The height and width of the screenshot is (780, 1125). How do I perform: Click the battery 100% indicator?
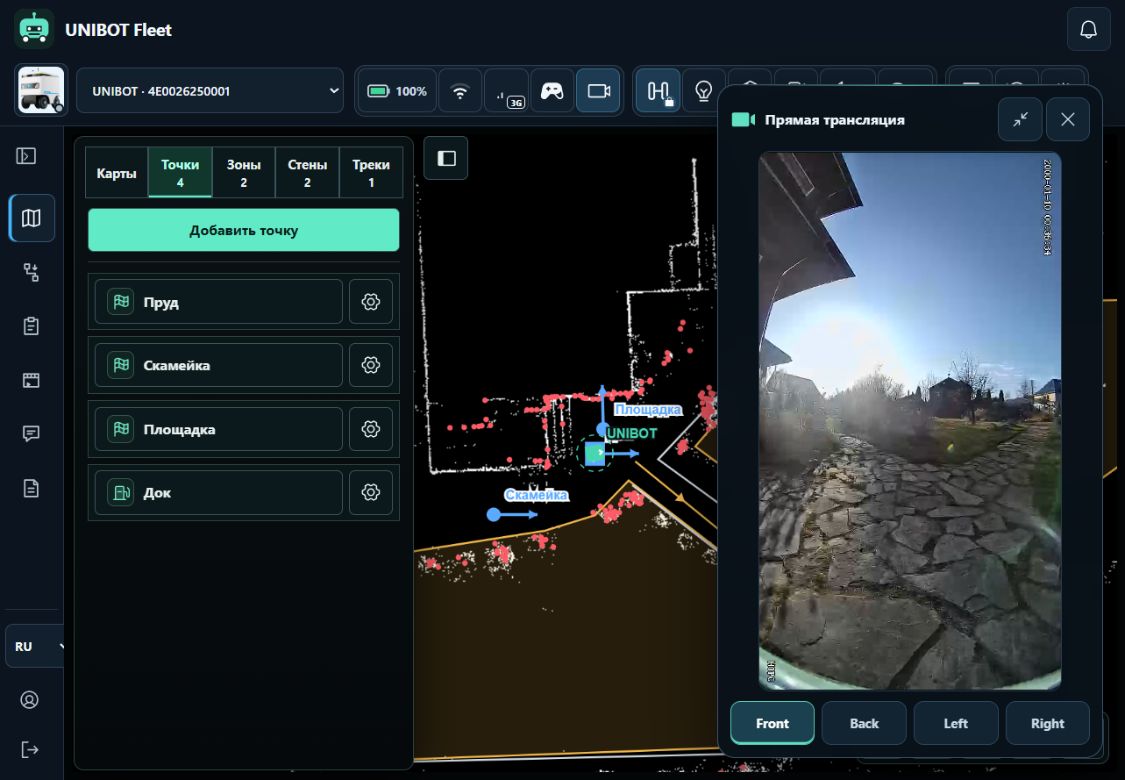click(x=397, y=91)
